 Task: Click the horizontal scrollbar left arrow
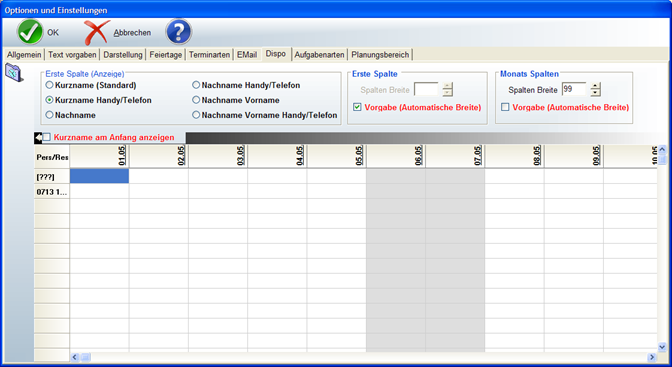point(75,357)
